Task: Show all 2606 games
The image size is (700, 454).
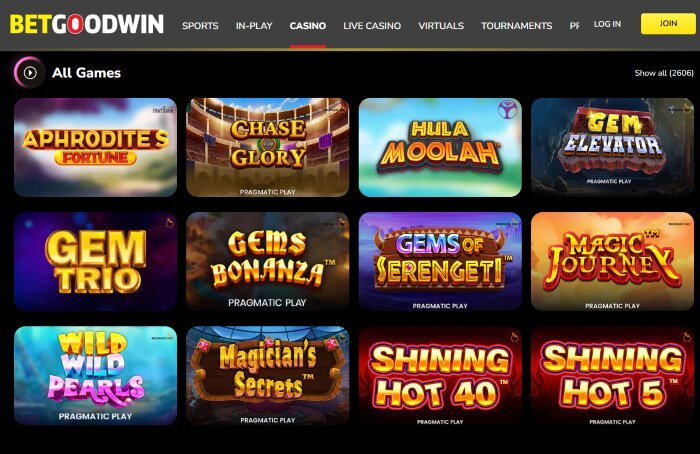Action: 664,73
